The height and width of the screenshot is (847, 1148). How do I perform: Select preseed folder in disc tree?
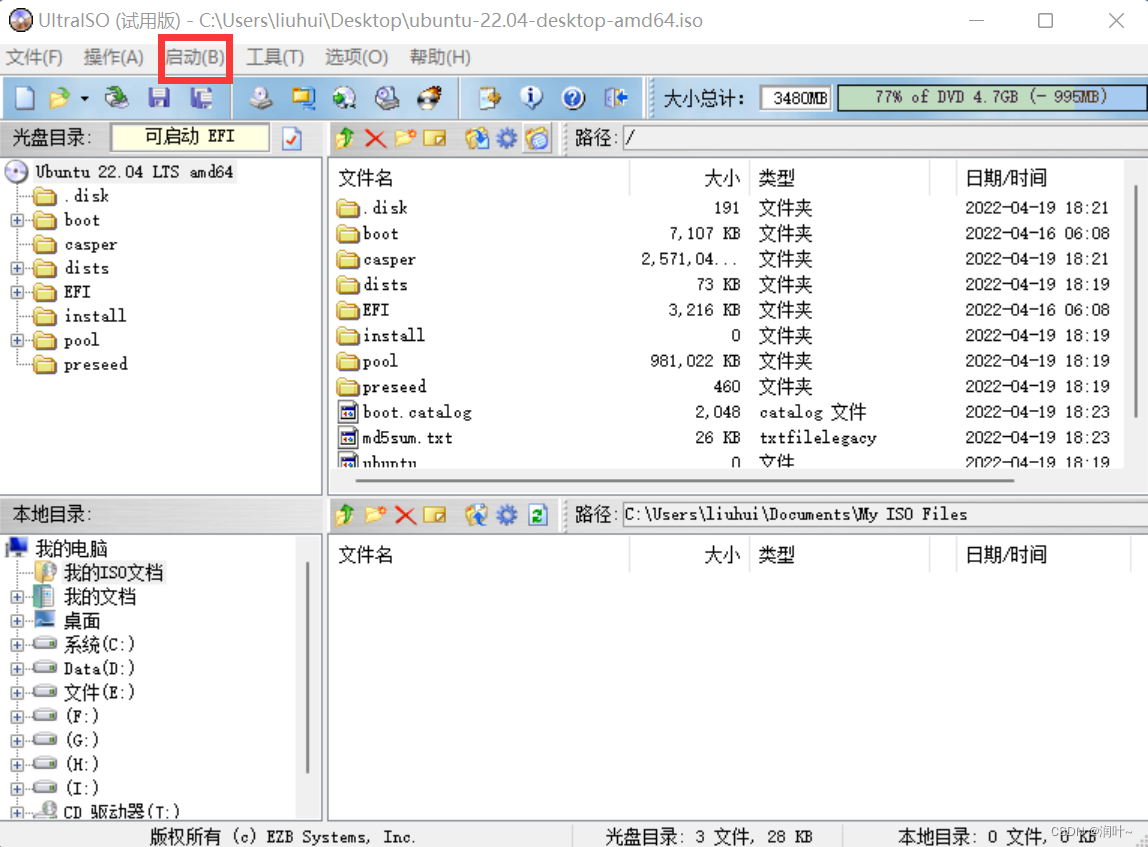(95, 364)
